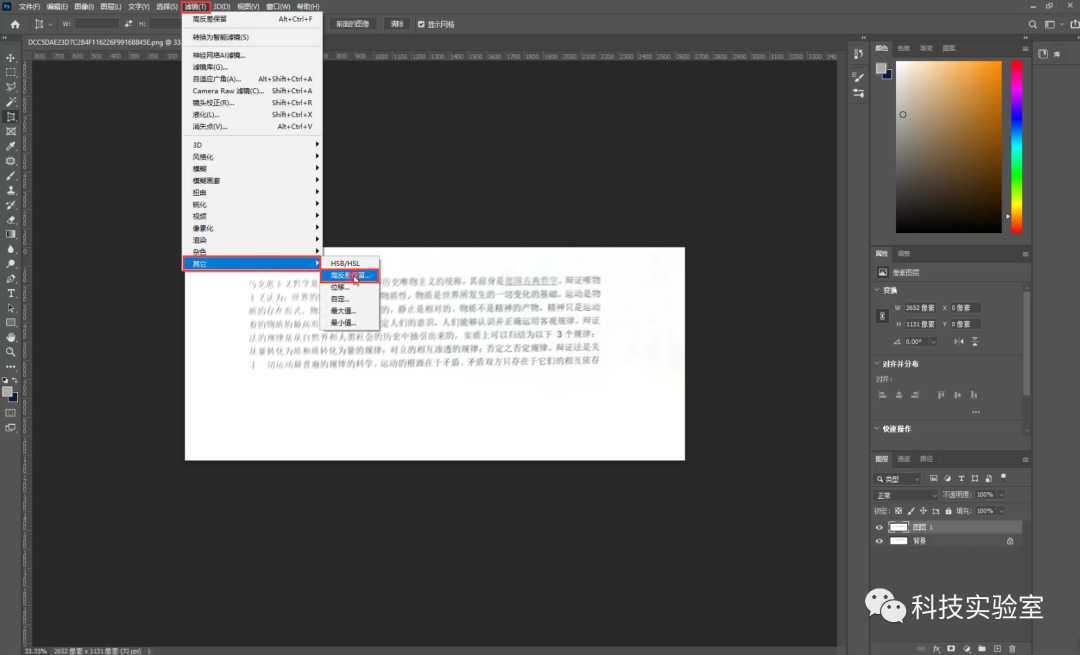Screen dimensions: 1080x655
Task: Select the Crop tool
Action: pos(11,116)
